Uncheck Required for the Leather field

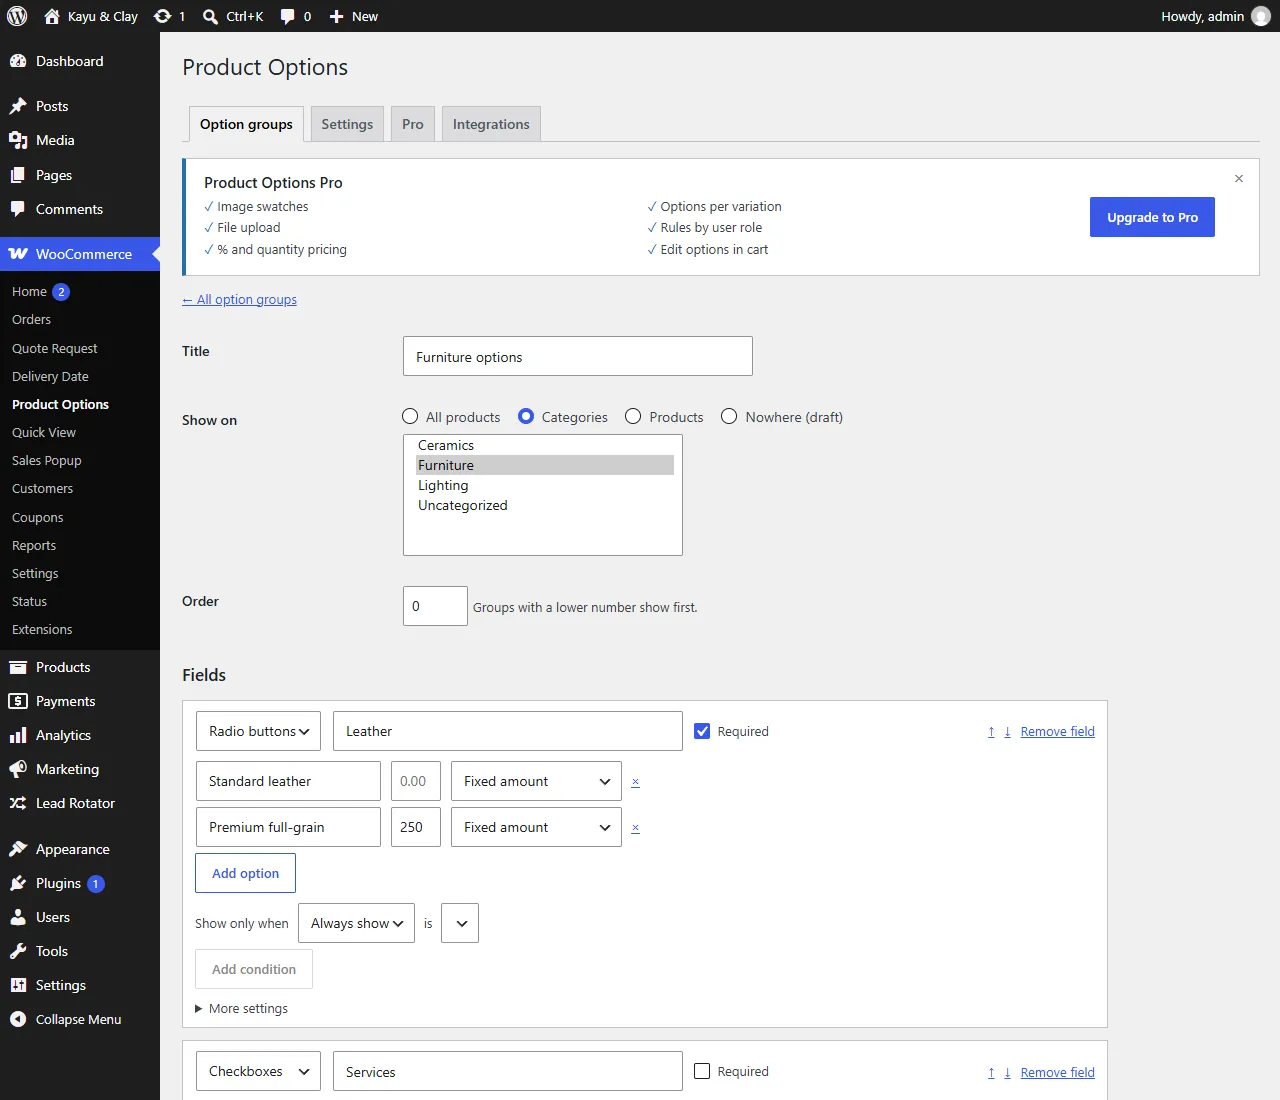(702, 731)
